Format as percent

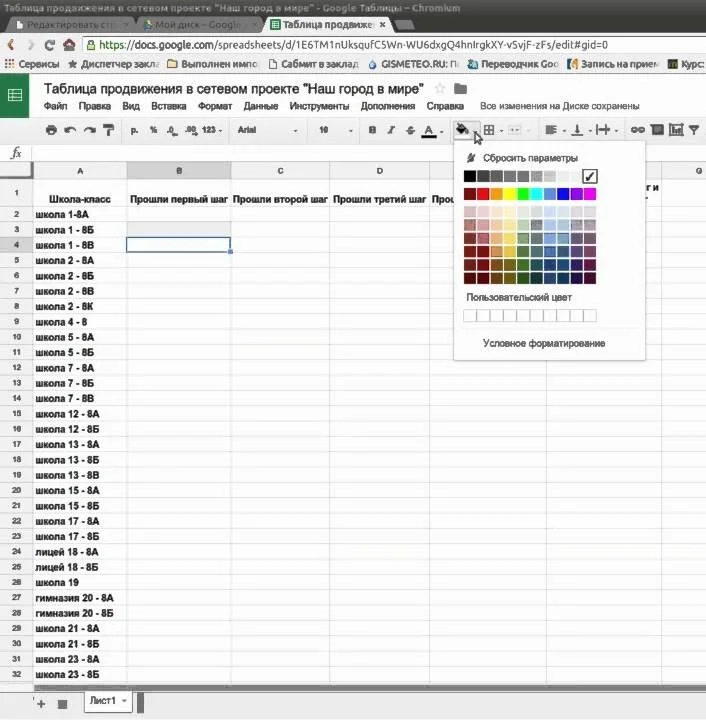pyautogui.click(x=153, y=130)
